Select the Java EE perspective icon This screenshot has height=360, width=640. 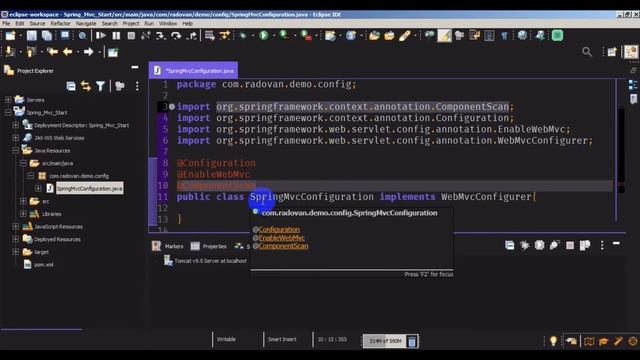(631, 52)
